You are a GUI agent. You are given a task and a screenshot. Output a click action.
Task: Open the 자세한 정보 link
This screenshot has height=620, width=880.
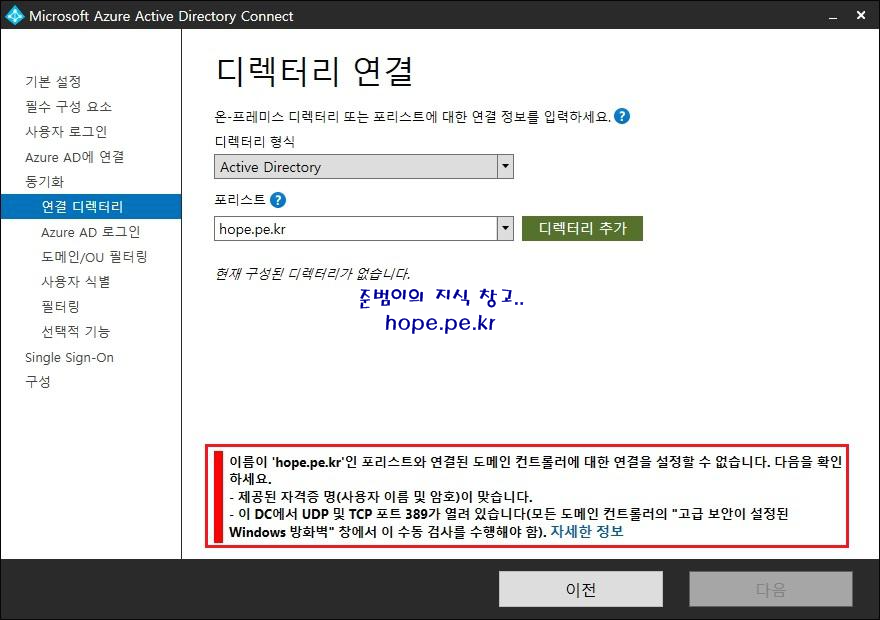(586, 531)
